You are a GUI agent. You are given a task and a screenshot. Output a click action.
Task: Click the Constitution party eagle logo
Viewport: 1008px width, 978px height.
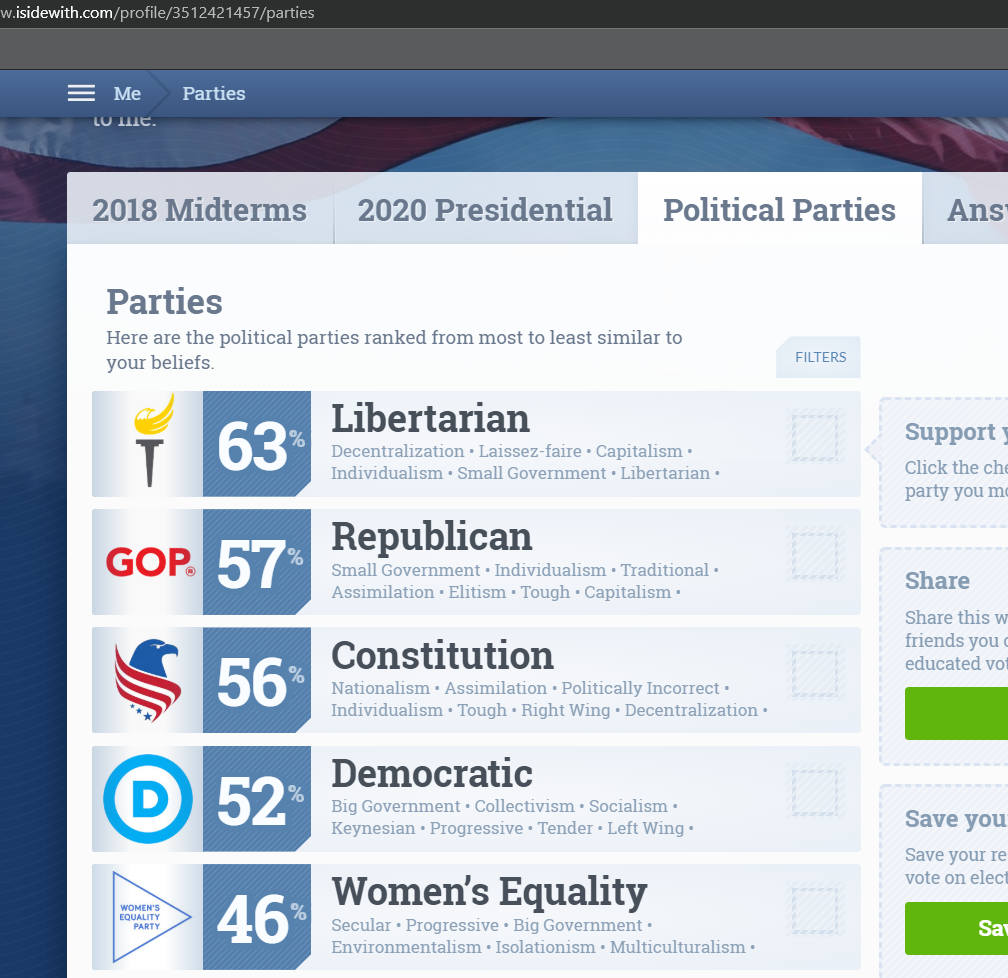[147, 680]
